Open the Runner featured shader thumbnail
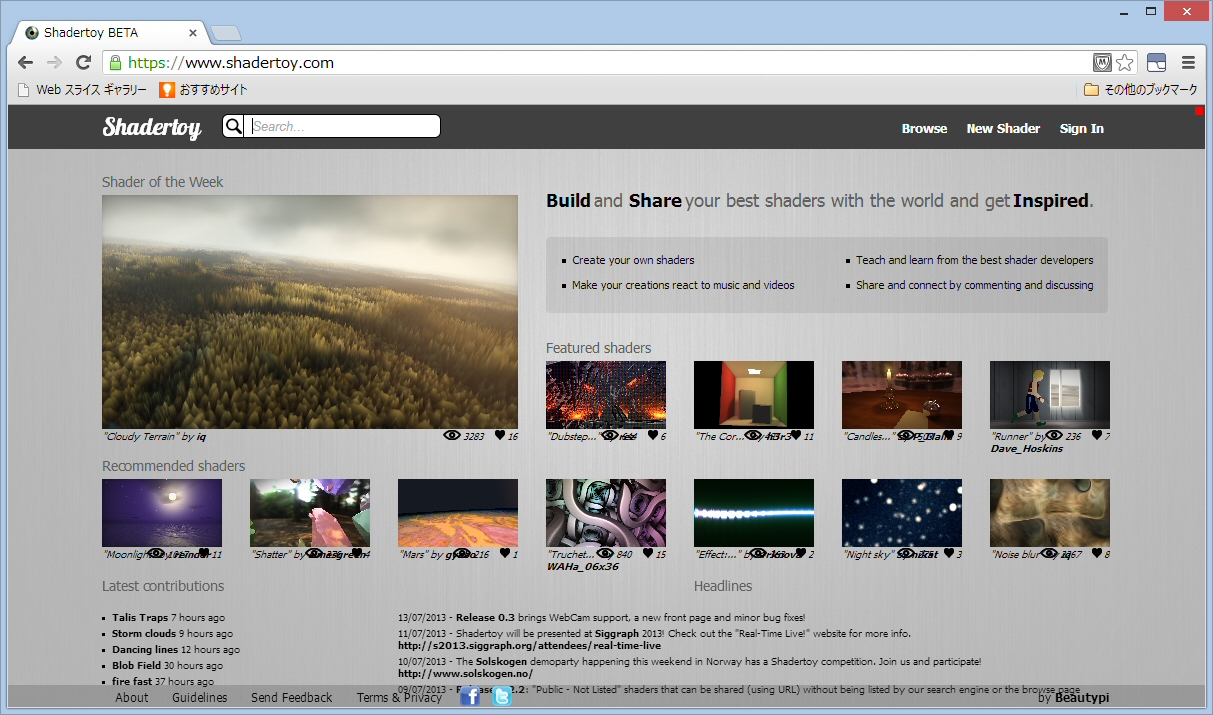1213x715 pixels. coord(1050,395)
